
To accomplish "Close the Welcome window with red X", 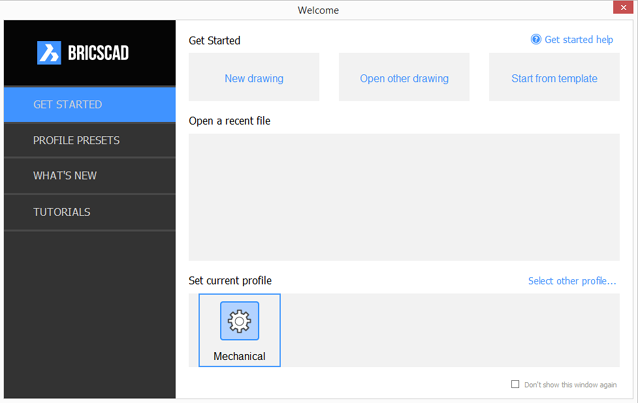I will click(x=623, y=8).
